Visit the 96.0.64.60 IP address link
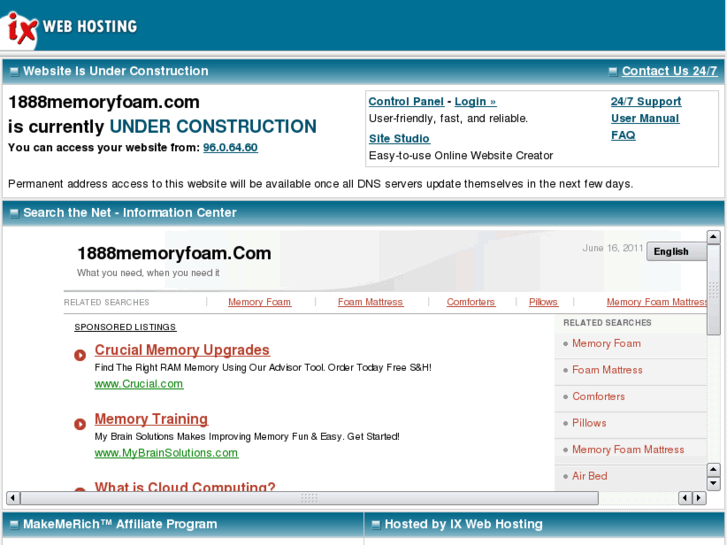This screenshot has width=727, height=545. [x=230, y=147]
